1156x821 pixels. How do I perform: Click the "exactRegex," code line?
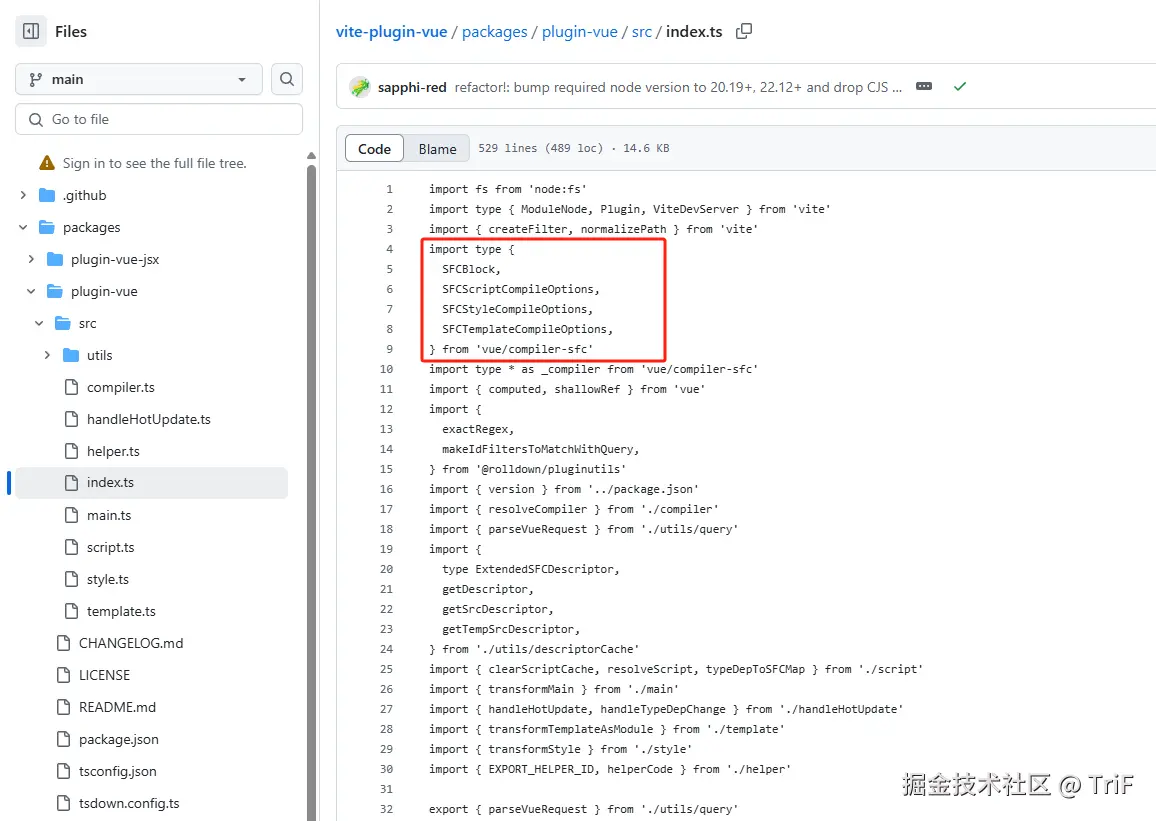pyautogui.click(x=478, y=429)
